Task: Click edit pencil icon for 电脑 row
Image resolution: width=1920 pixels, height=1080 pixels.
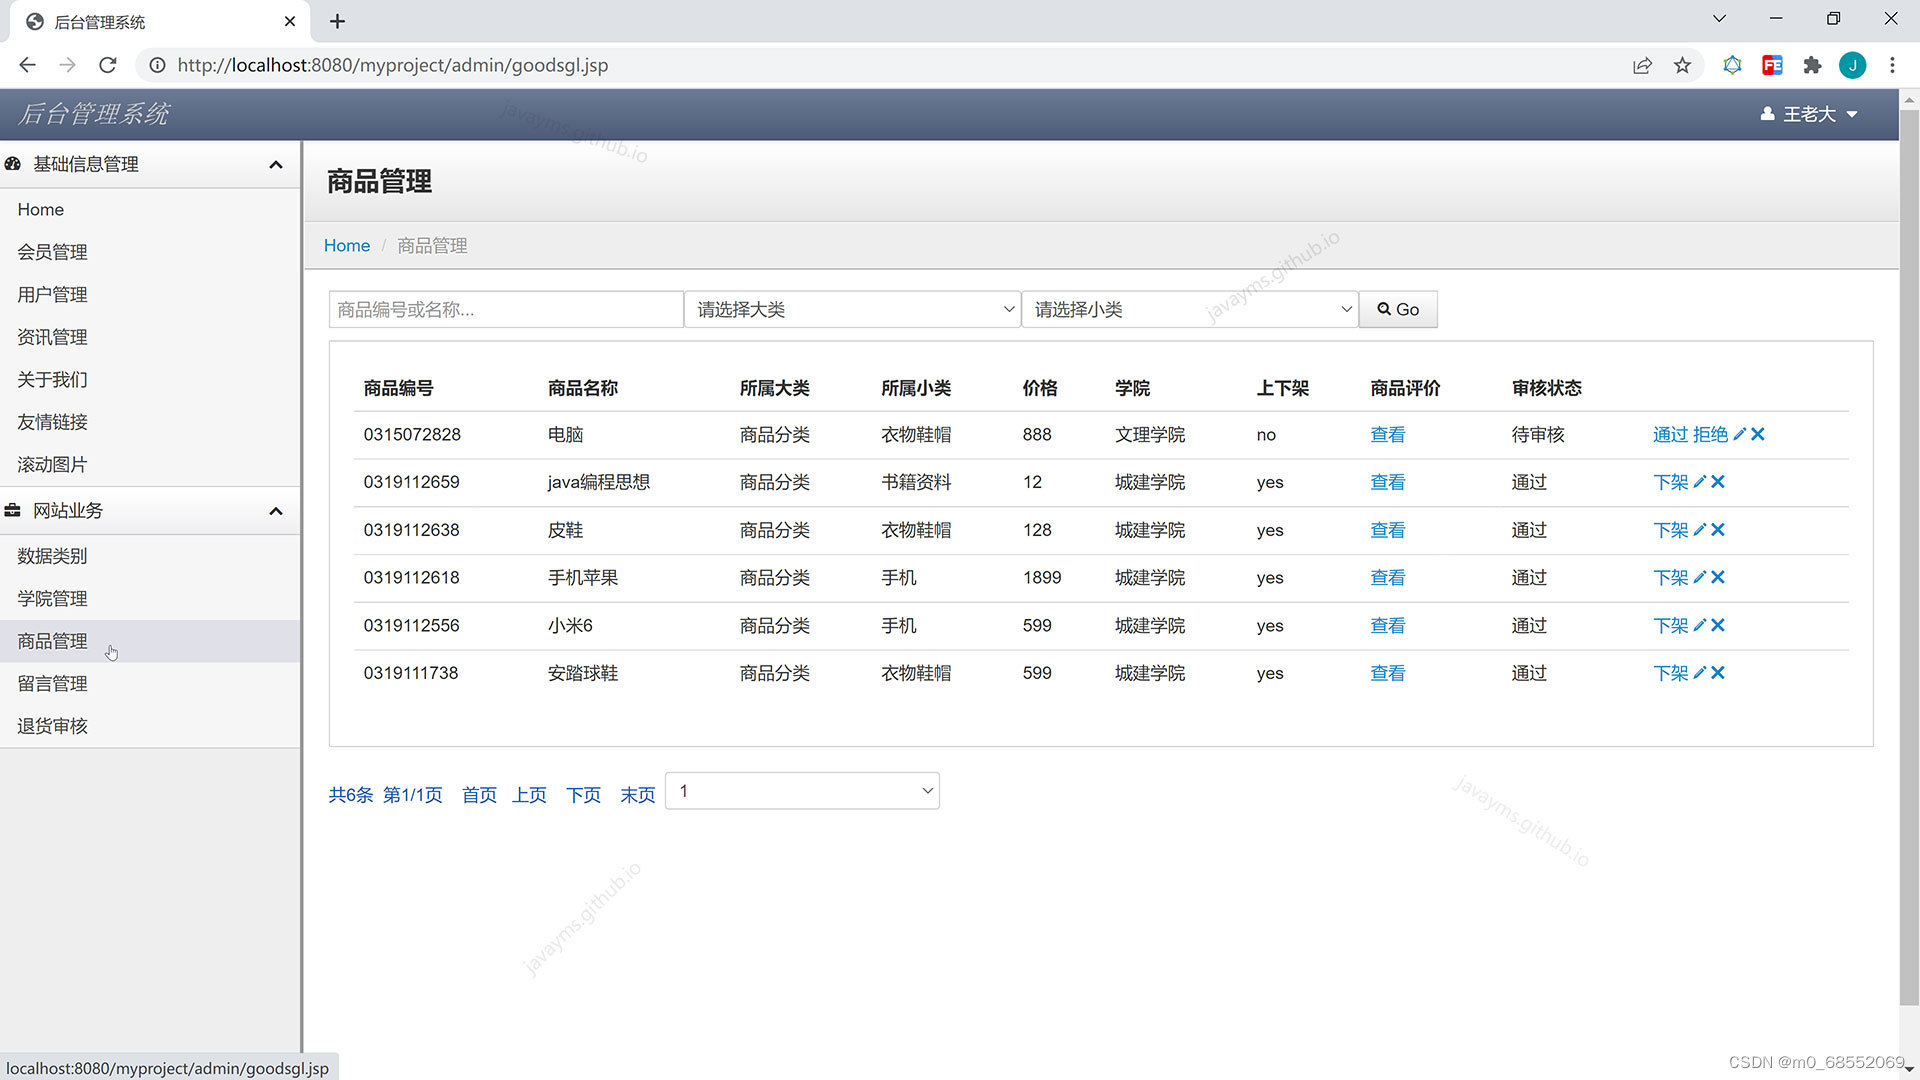Action: pos(1739,435)
